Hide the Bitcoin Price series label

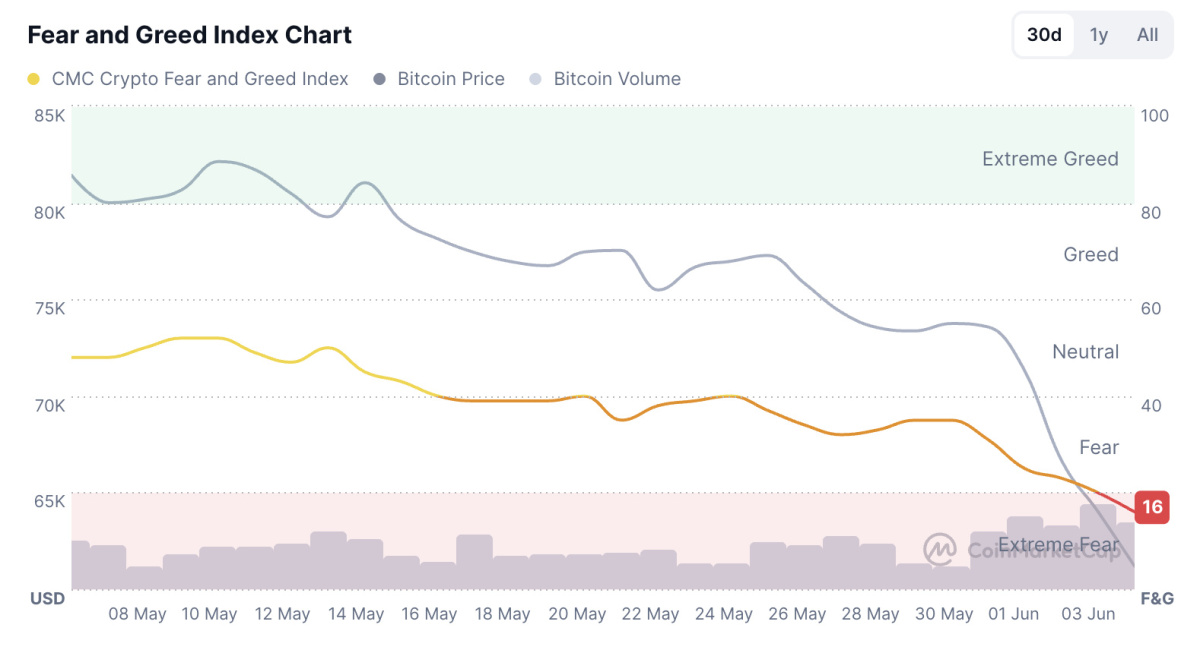451,79
